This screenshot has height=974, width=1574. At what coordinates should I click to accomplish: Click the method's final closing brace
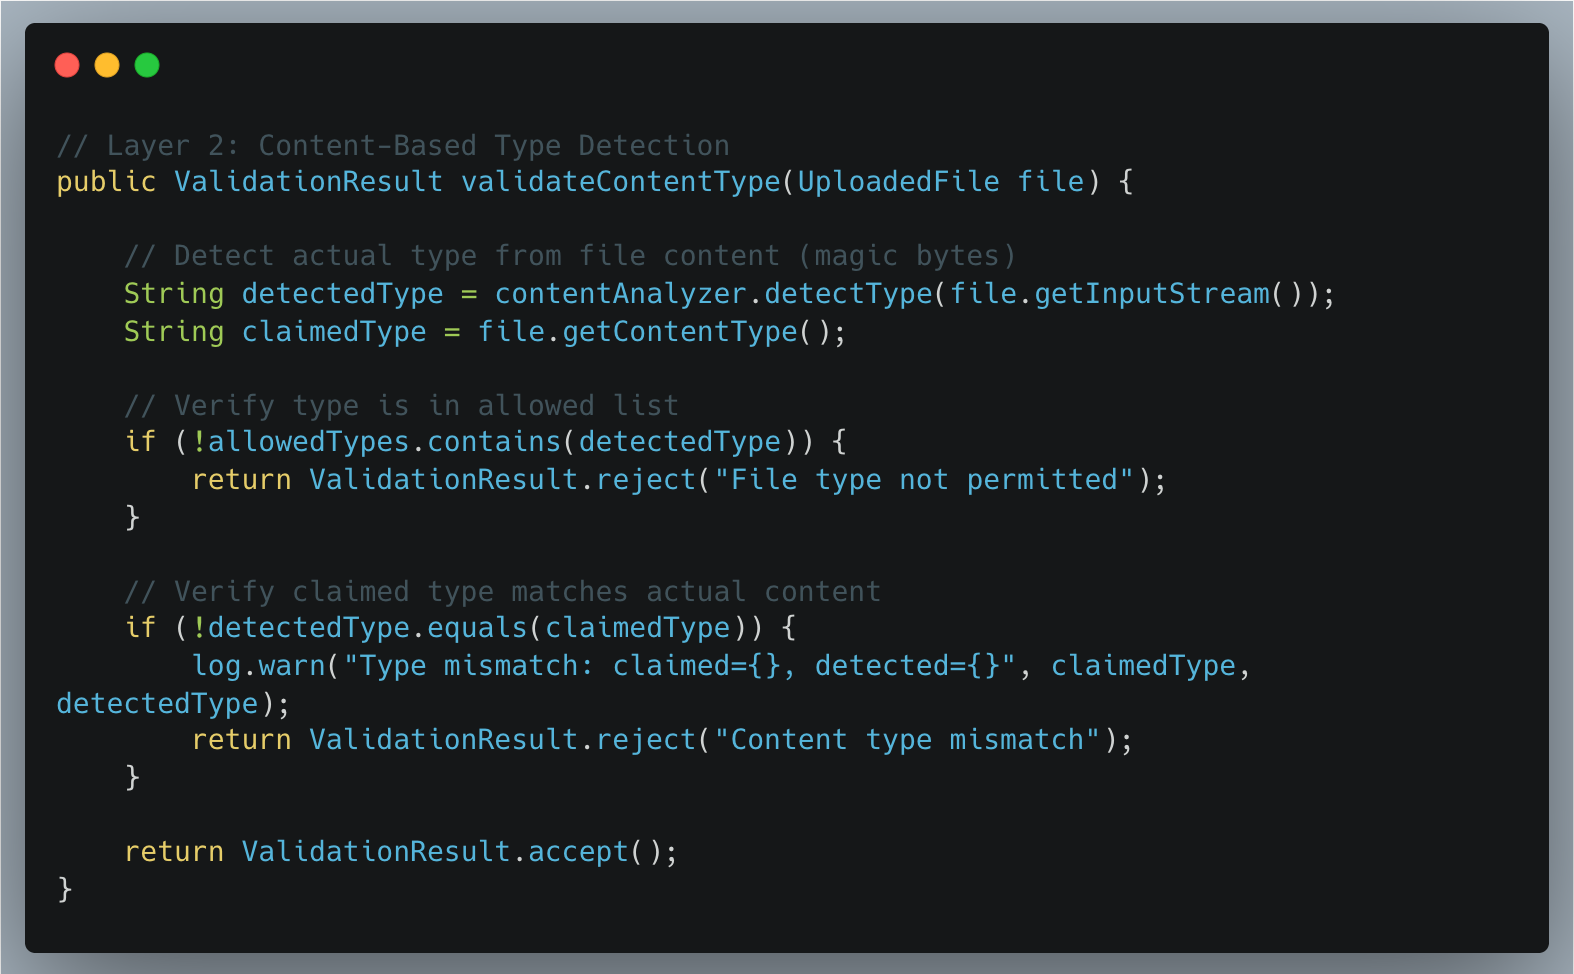[65, 889]
